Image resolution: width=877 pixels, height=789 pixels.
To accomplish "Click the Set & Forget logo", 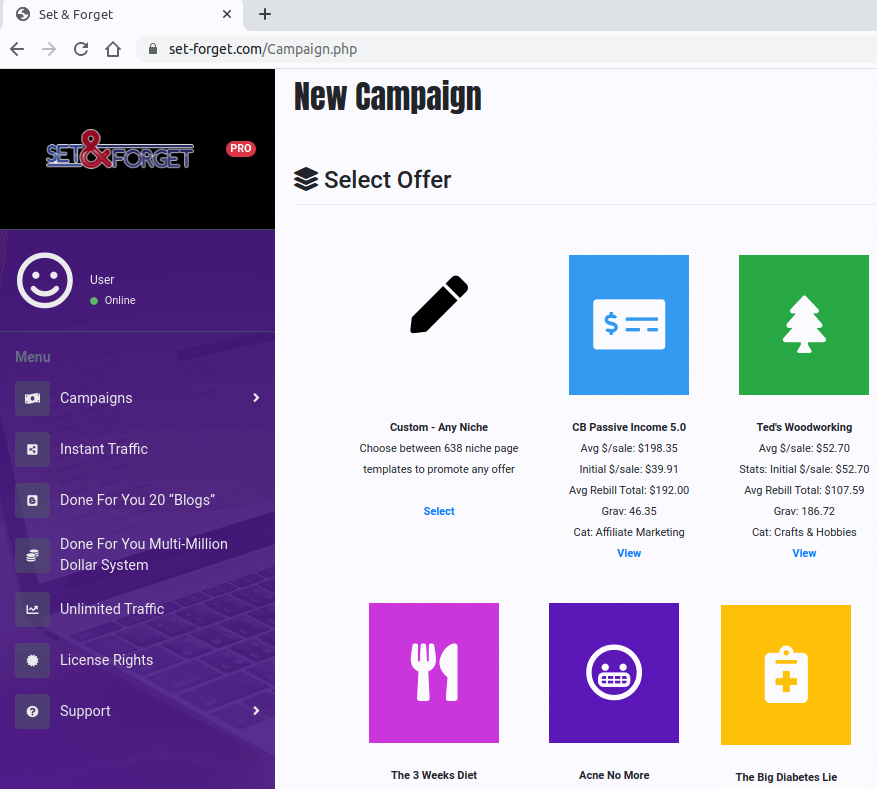I will click(x=120, y=150).
